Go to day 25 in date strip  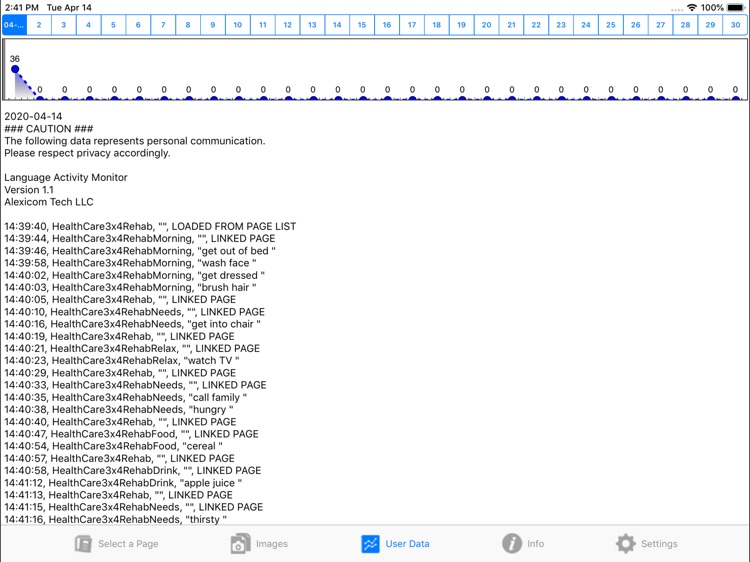[x=611, y=25]
